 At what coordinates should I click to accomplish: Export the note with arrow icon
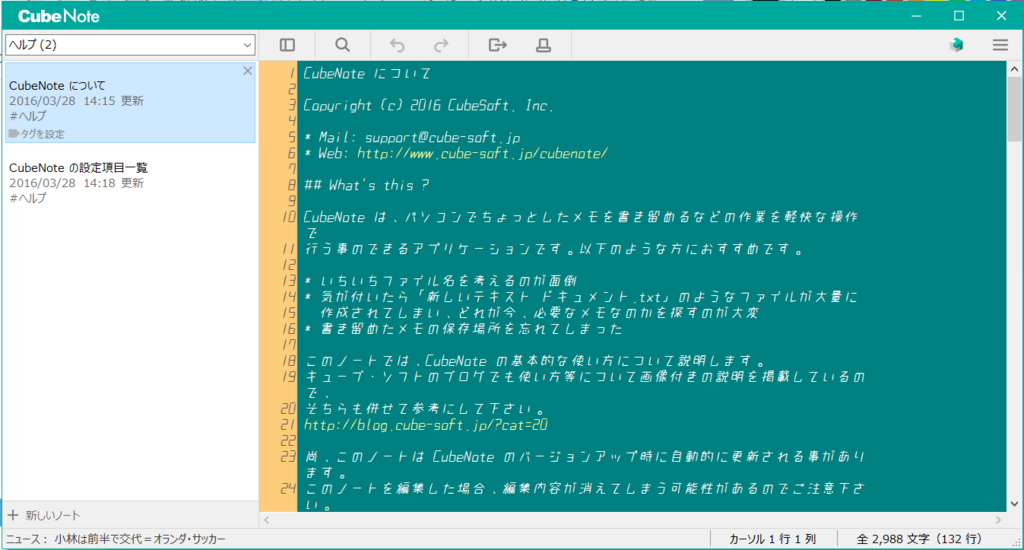tap(498, 45)
